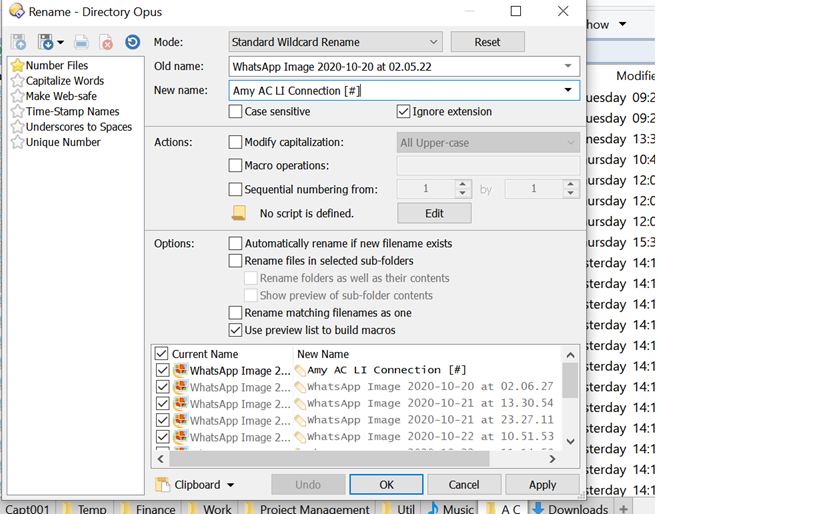
Task: Switch to the Temp folder tab
Action: [x=85, y=509]
